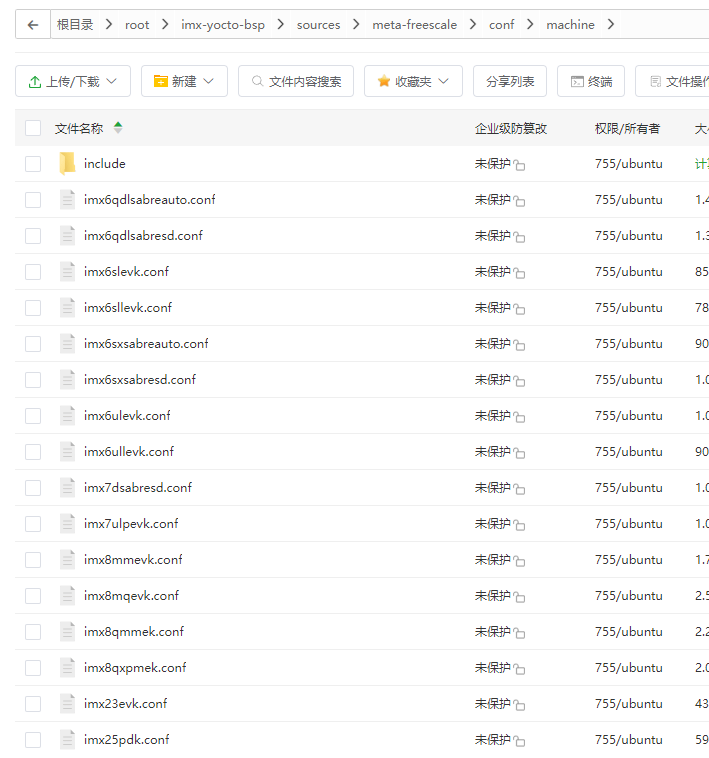Open the 收藏夹 dropdown arrow
Screen dimensions: 709x758
[x=444, y=81]
